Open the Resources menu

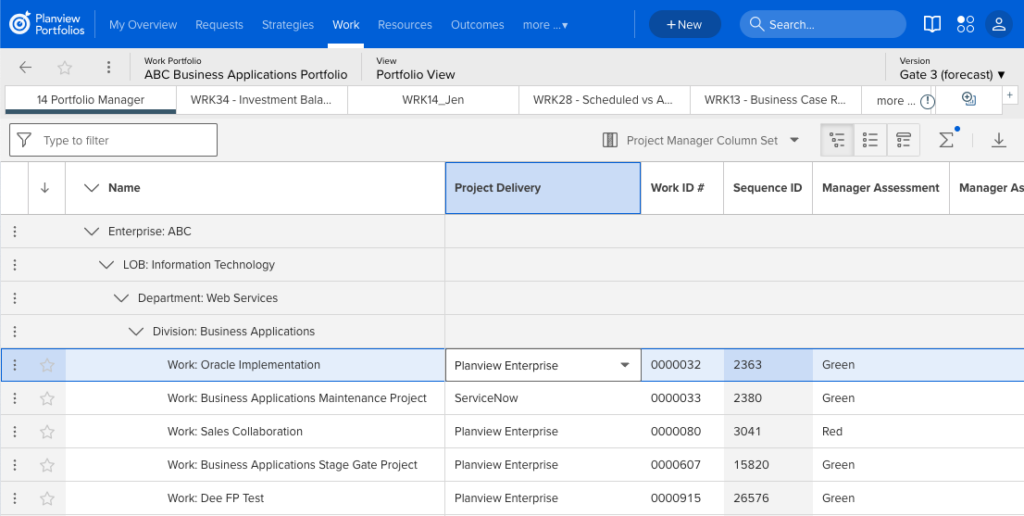click(405, 25)
